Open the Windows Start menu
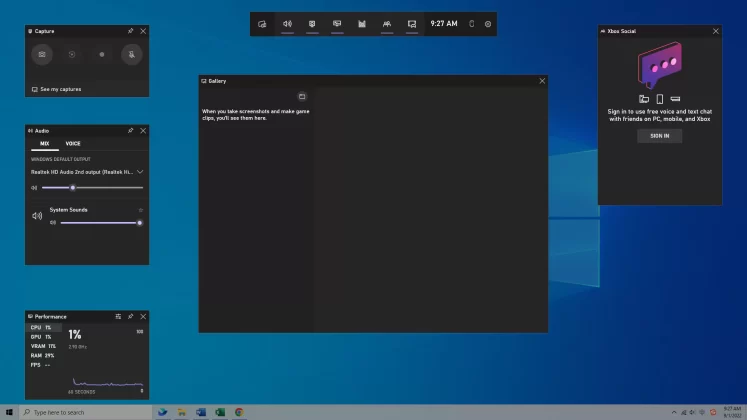747x420 pixels. click(x=9, y=412)
